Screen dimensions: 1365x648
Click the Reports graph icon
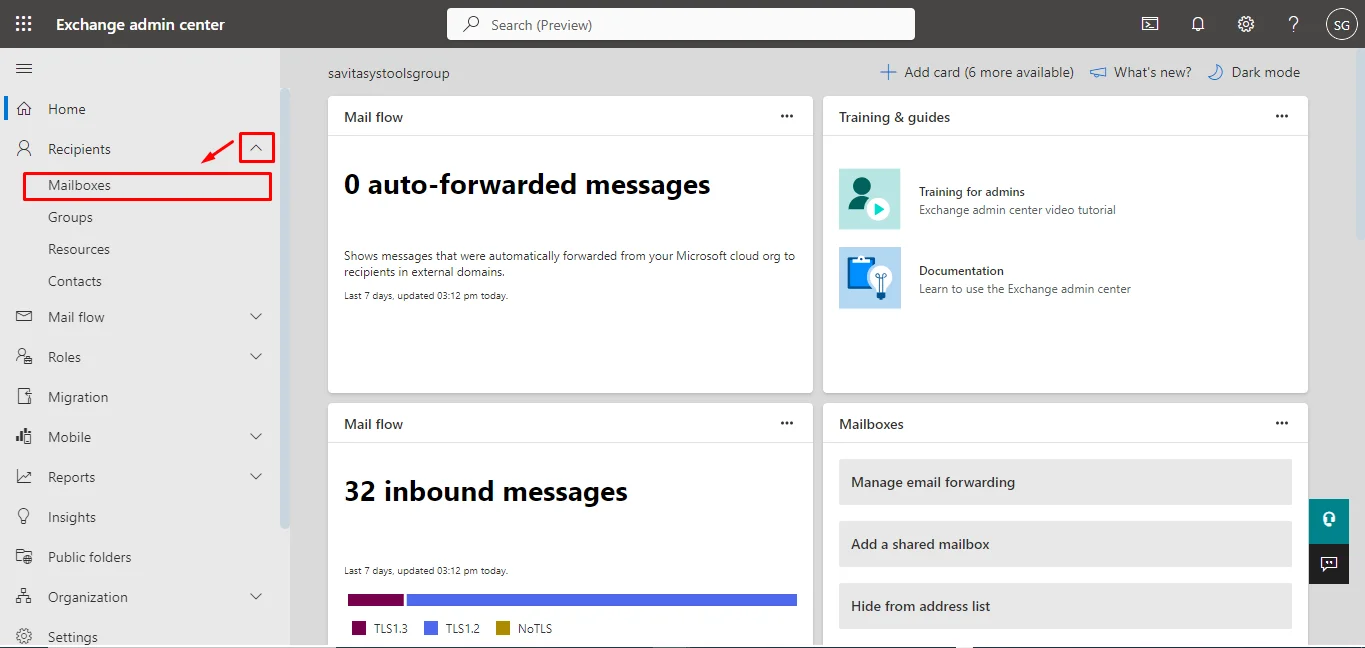pyautogui.click(x=25, y=476)
